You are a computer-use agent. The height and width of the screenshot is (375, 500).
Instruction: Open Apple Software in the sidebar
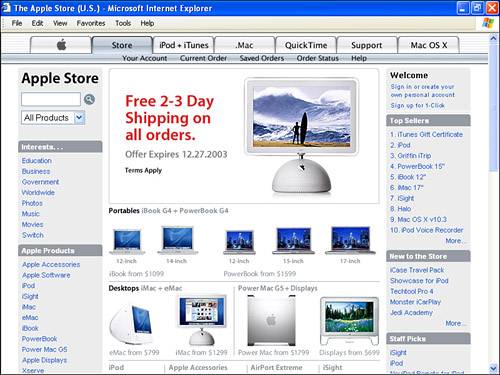[x=46, y=275]
